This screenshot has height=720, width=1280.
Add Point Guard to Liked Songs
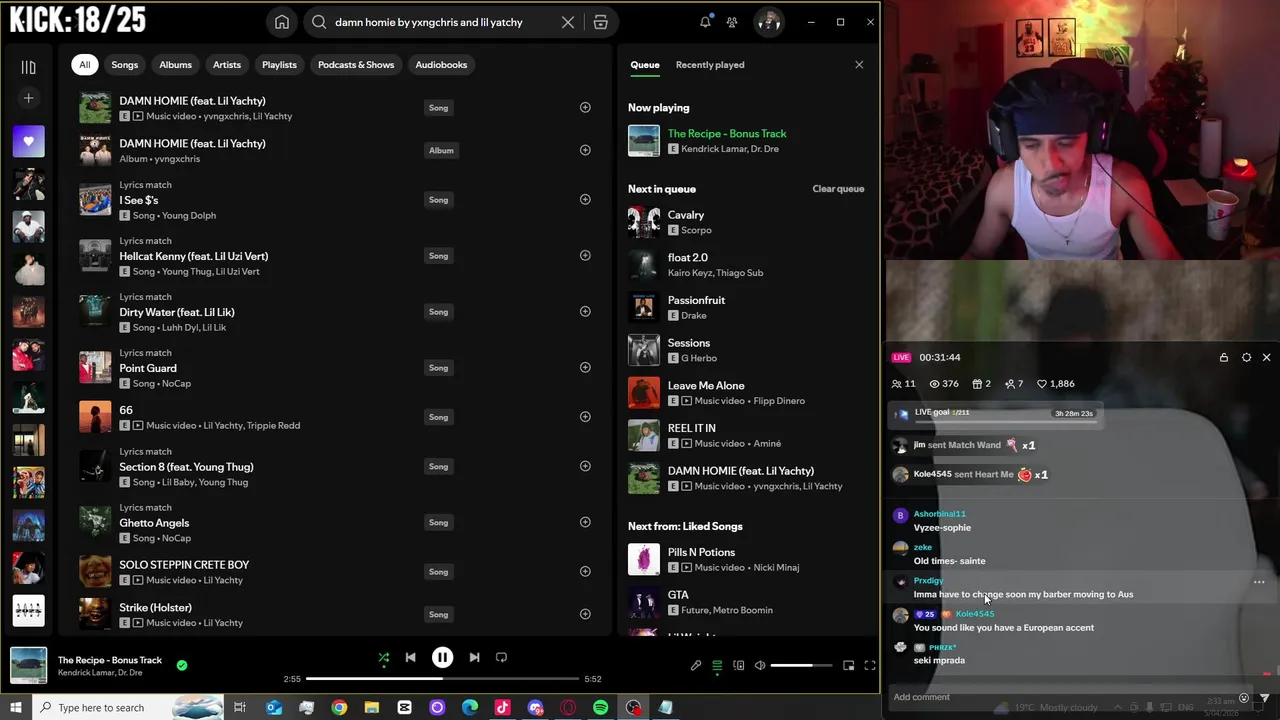(585, 367)
